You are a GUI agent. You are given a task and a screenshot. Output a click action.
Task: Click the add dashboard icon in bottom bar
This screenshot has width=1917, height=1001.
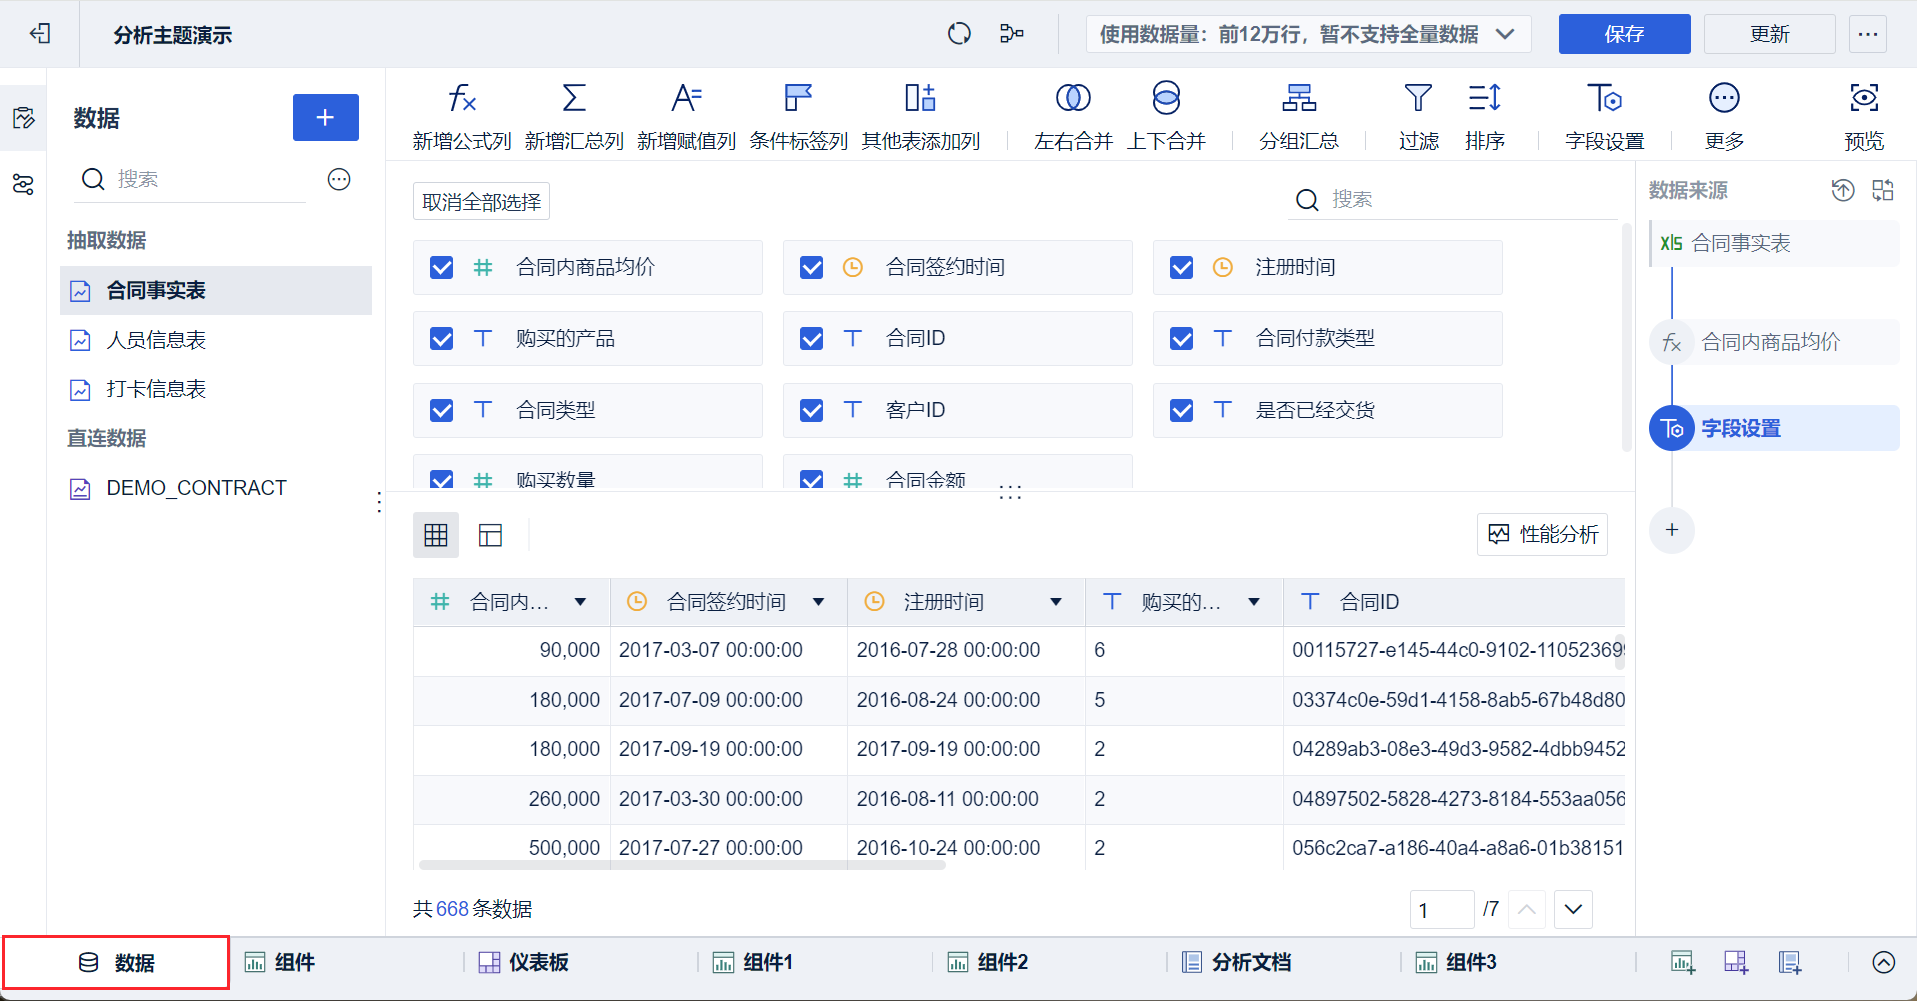[x=1736, y=962]
